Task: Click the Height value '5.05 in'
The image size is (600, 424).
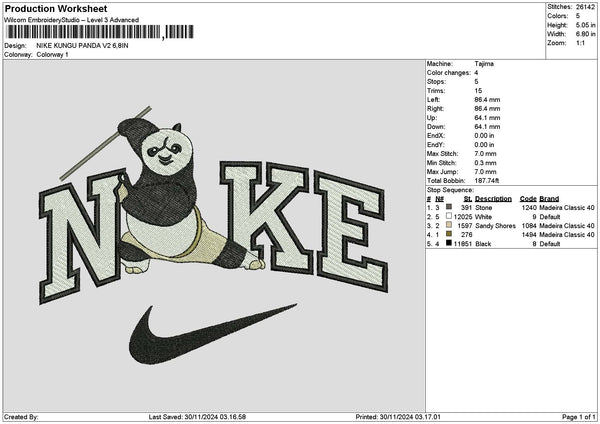Action: 585,25
